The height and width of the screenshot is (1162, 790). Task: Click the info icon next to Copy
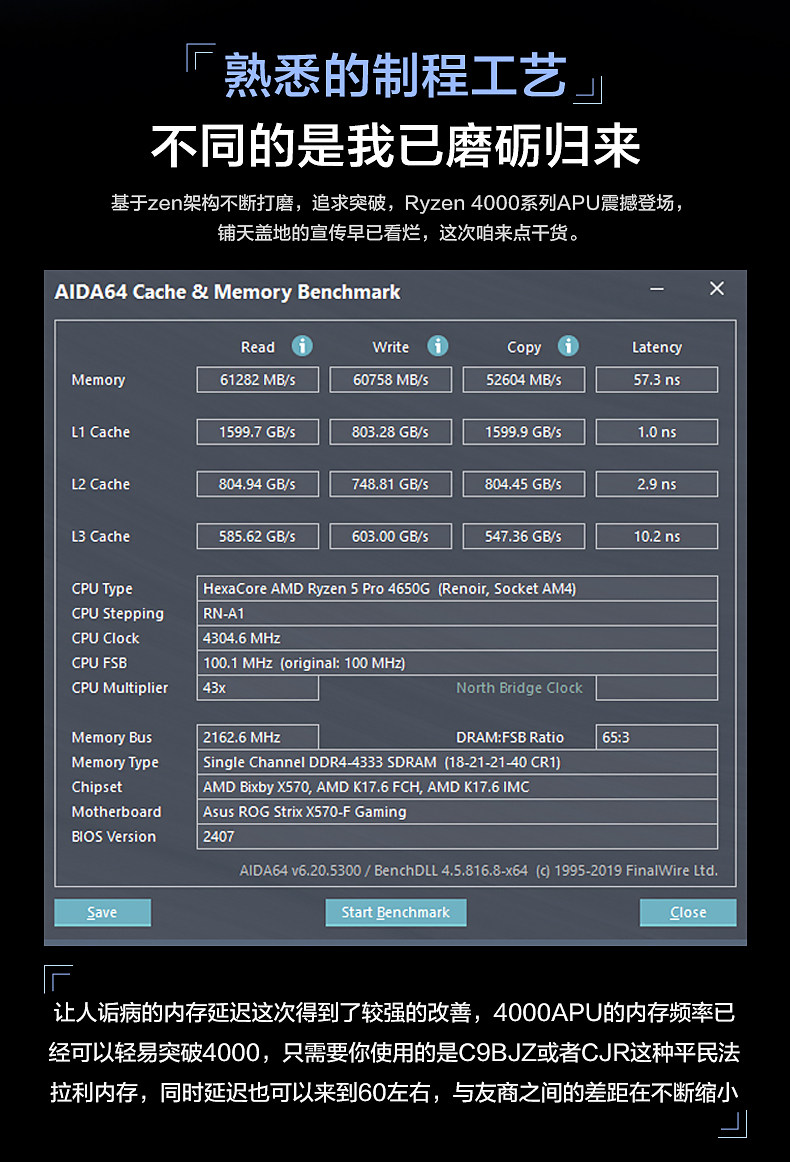(568, 346)
